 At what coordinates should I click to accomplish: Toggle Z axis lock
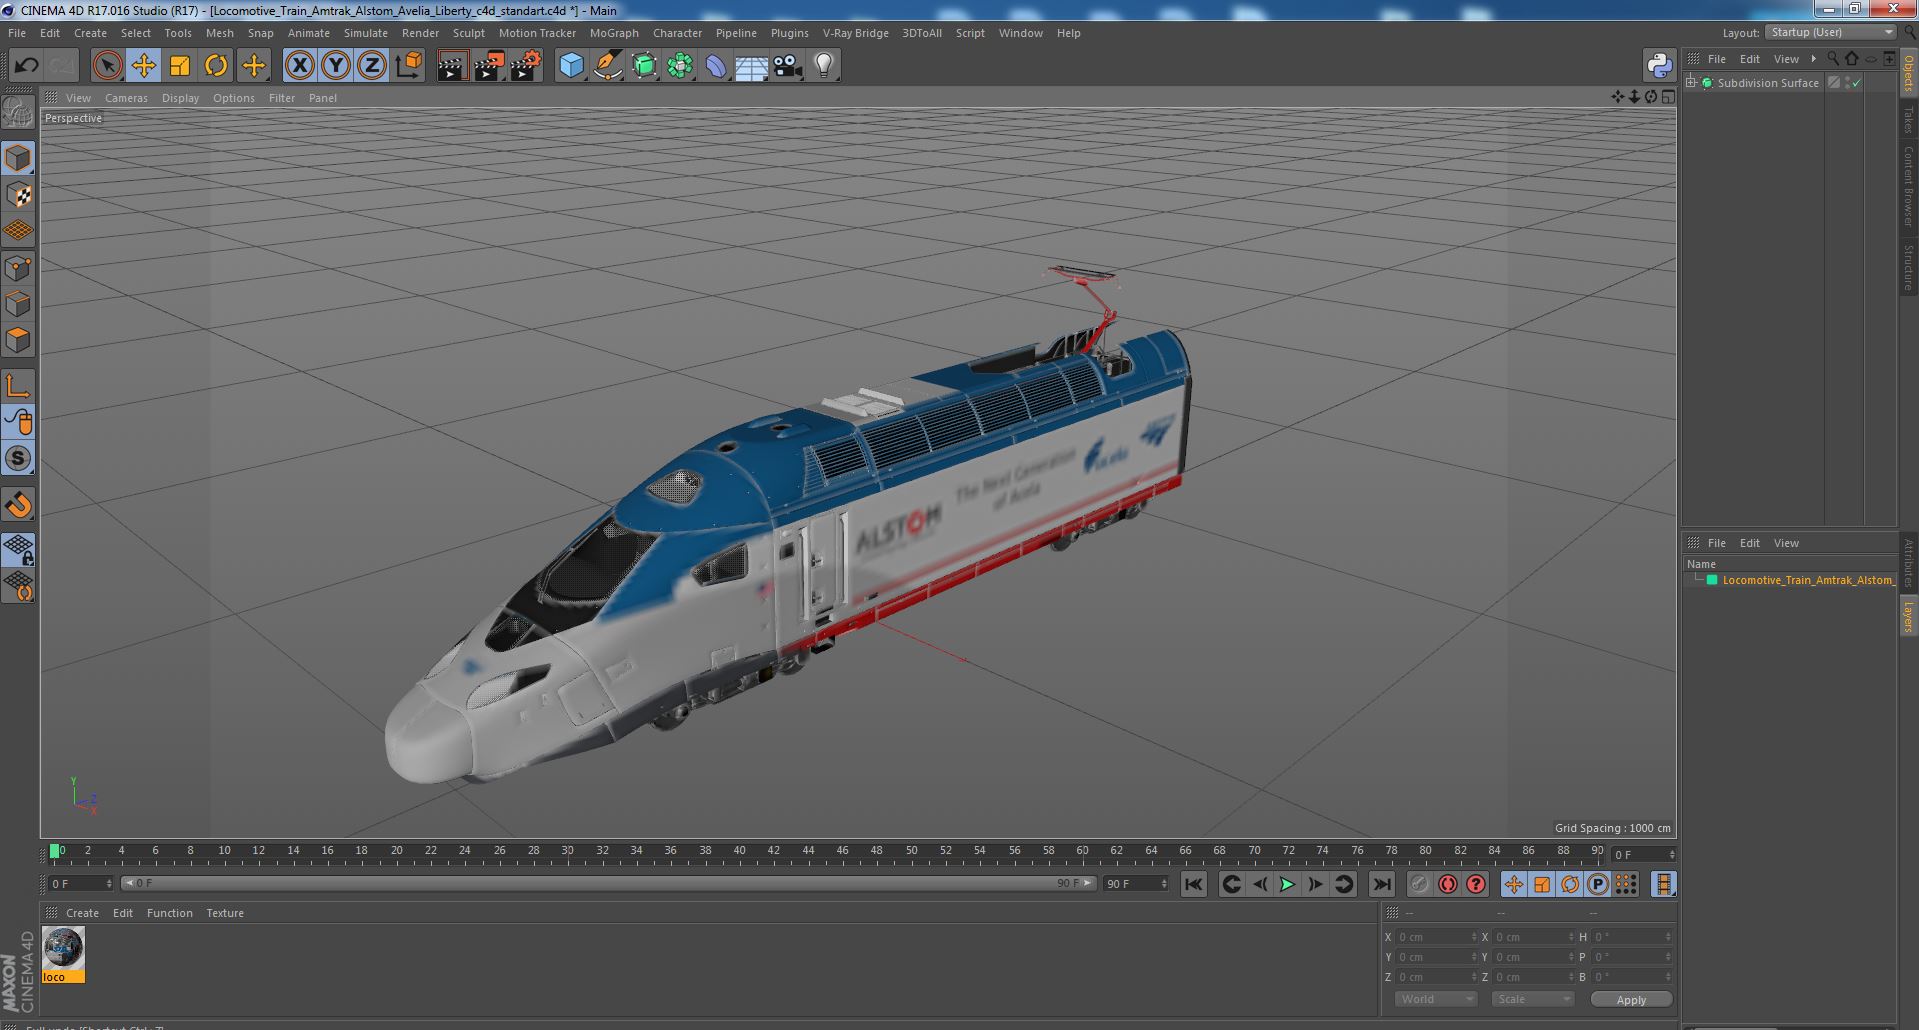tap(372, 66)
